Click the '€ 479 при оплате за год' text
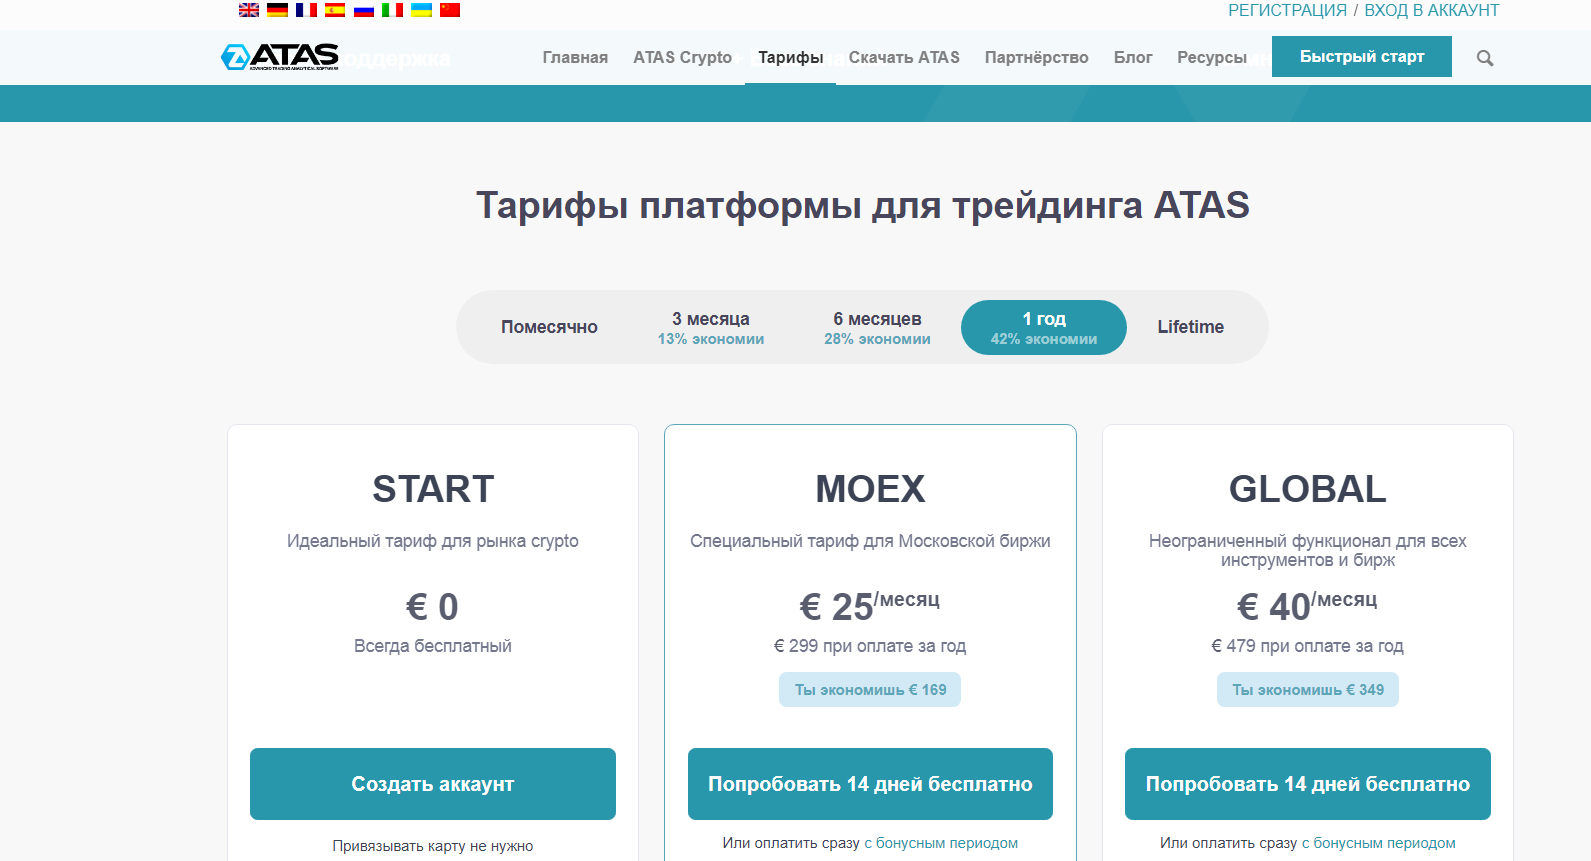The width and height of the screenshot is (1591, 861). coord(1308,646)
